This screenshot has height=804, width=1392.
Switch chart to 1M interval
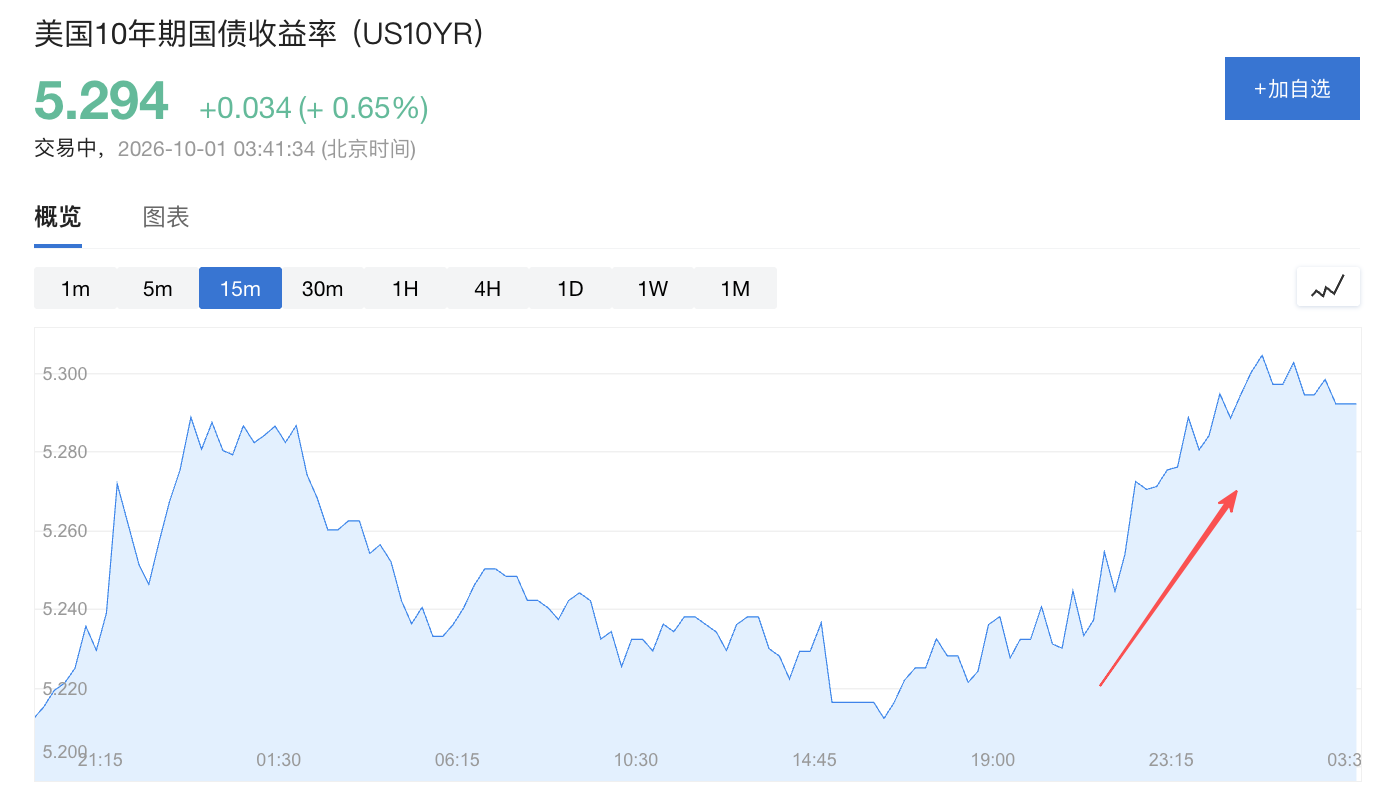pos(735,288)
